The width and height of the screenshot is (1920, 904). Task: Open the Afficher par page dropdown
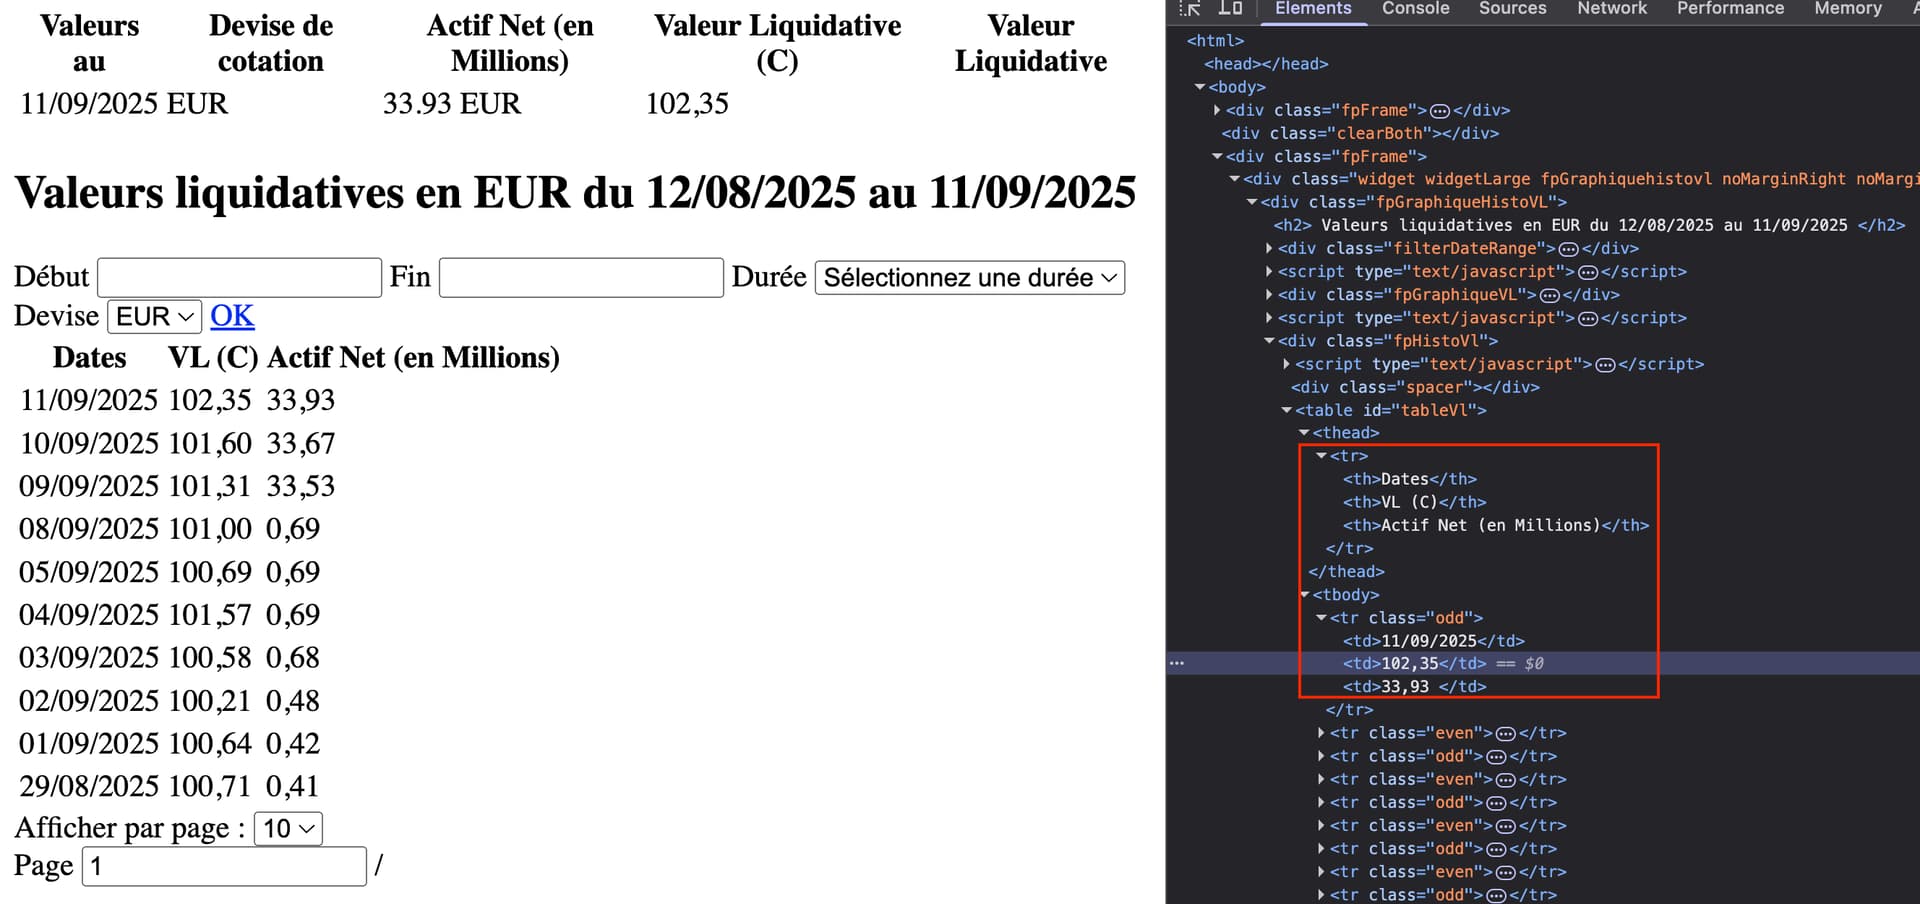(288, 828)
